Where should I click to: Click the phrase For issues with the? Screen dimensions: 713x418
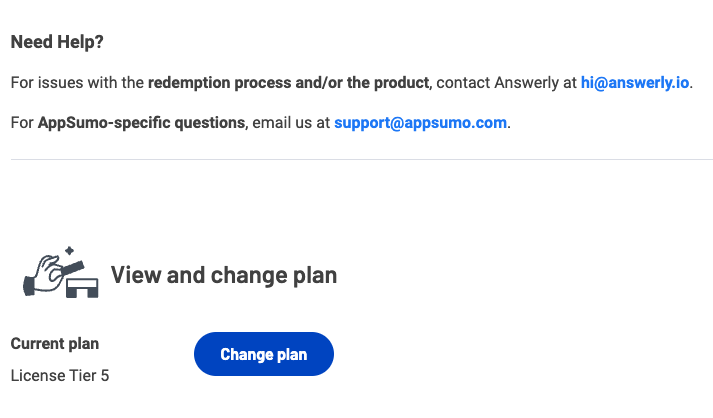click(x=77, y=83)
